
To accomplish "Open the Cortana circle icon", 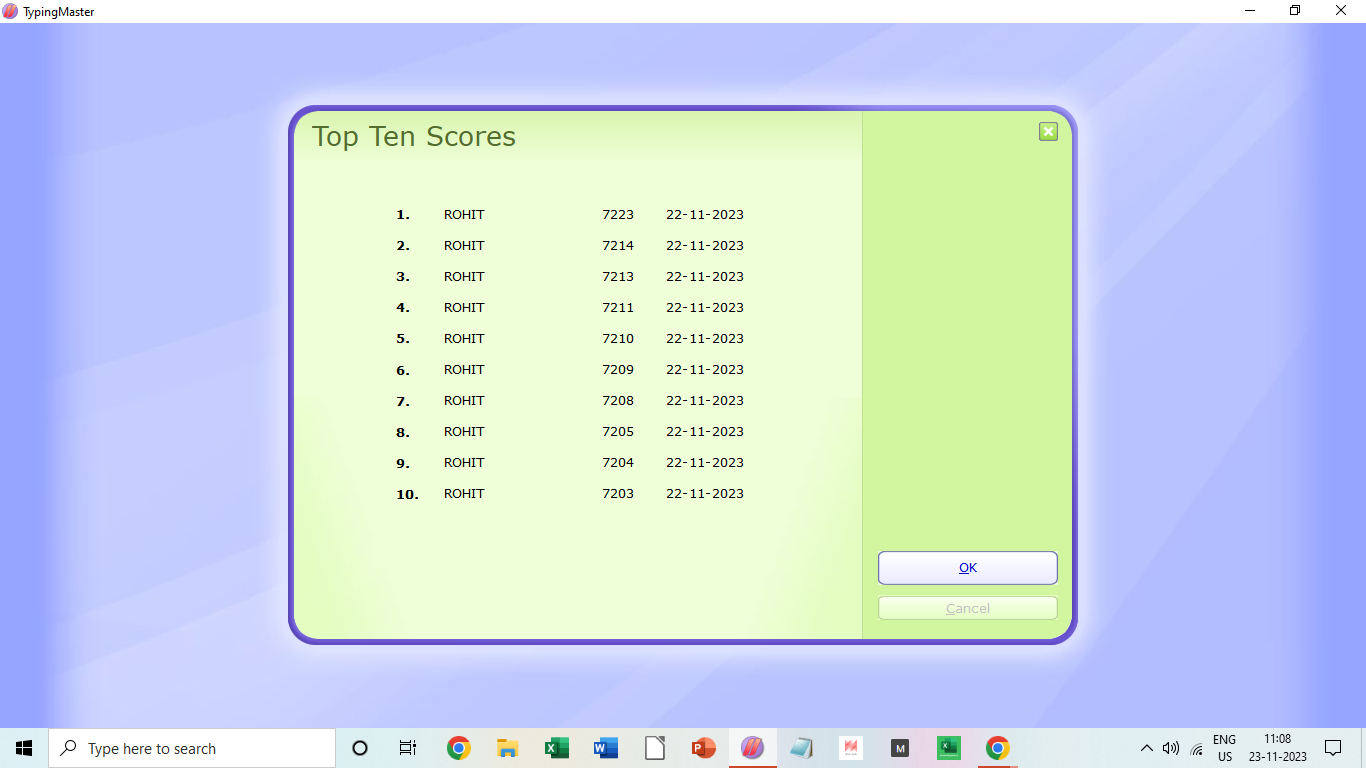I will 360,748.
